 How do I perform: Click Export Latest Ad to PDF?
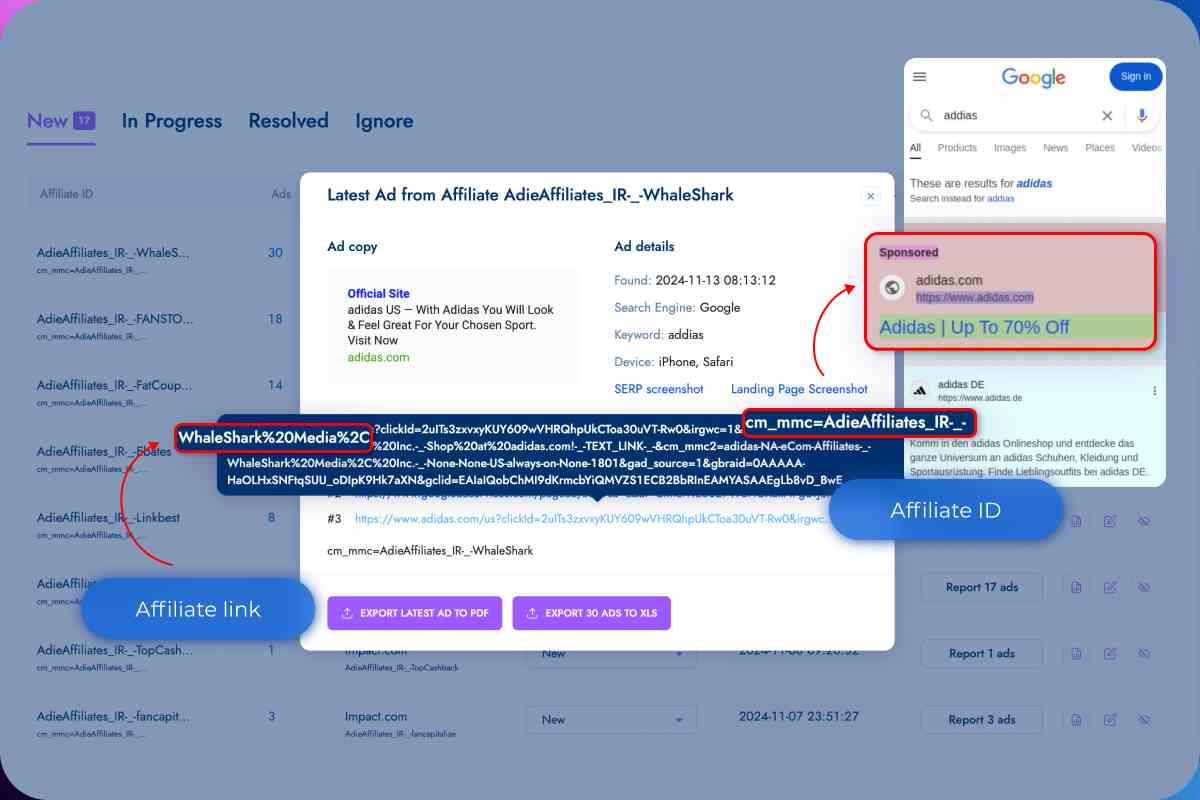[415, 613]
